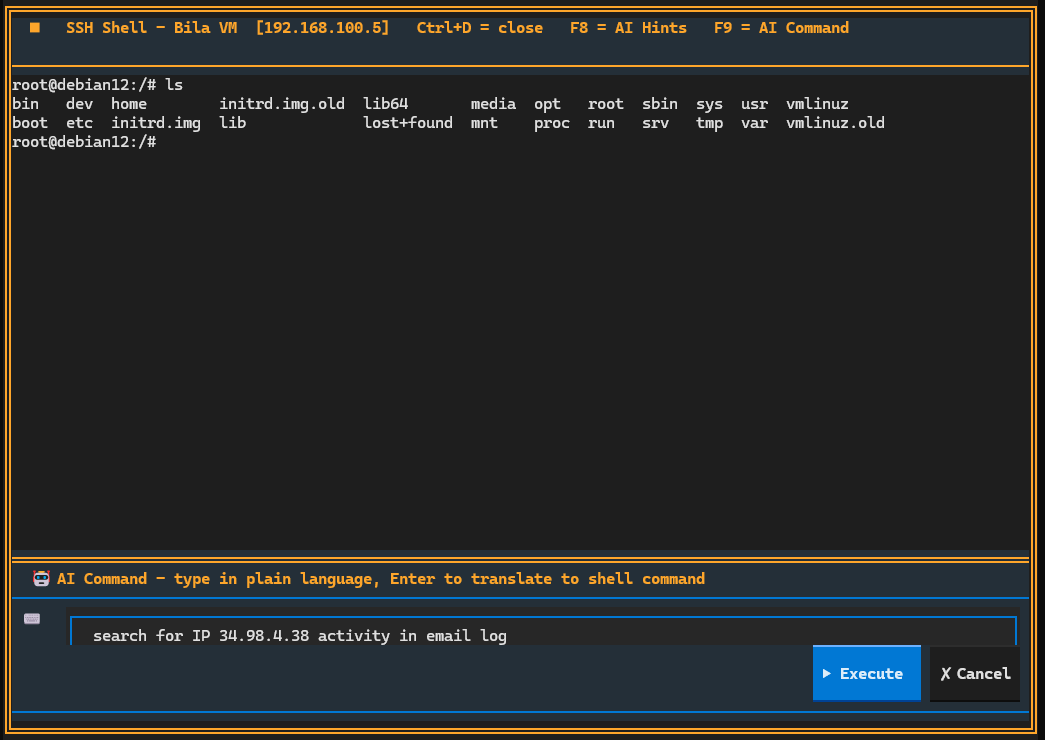The width and height of the screenshot is (1045, 740).
Task: Select the F8 = AI Hints header item
Action: click(628, 28)
